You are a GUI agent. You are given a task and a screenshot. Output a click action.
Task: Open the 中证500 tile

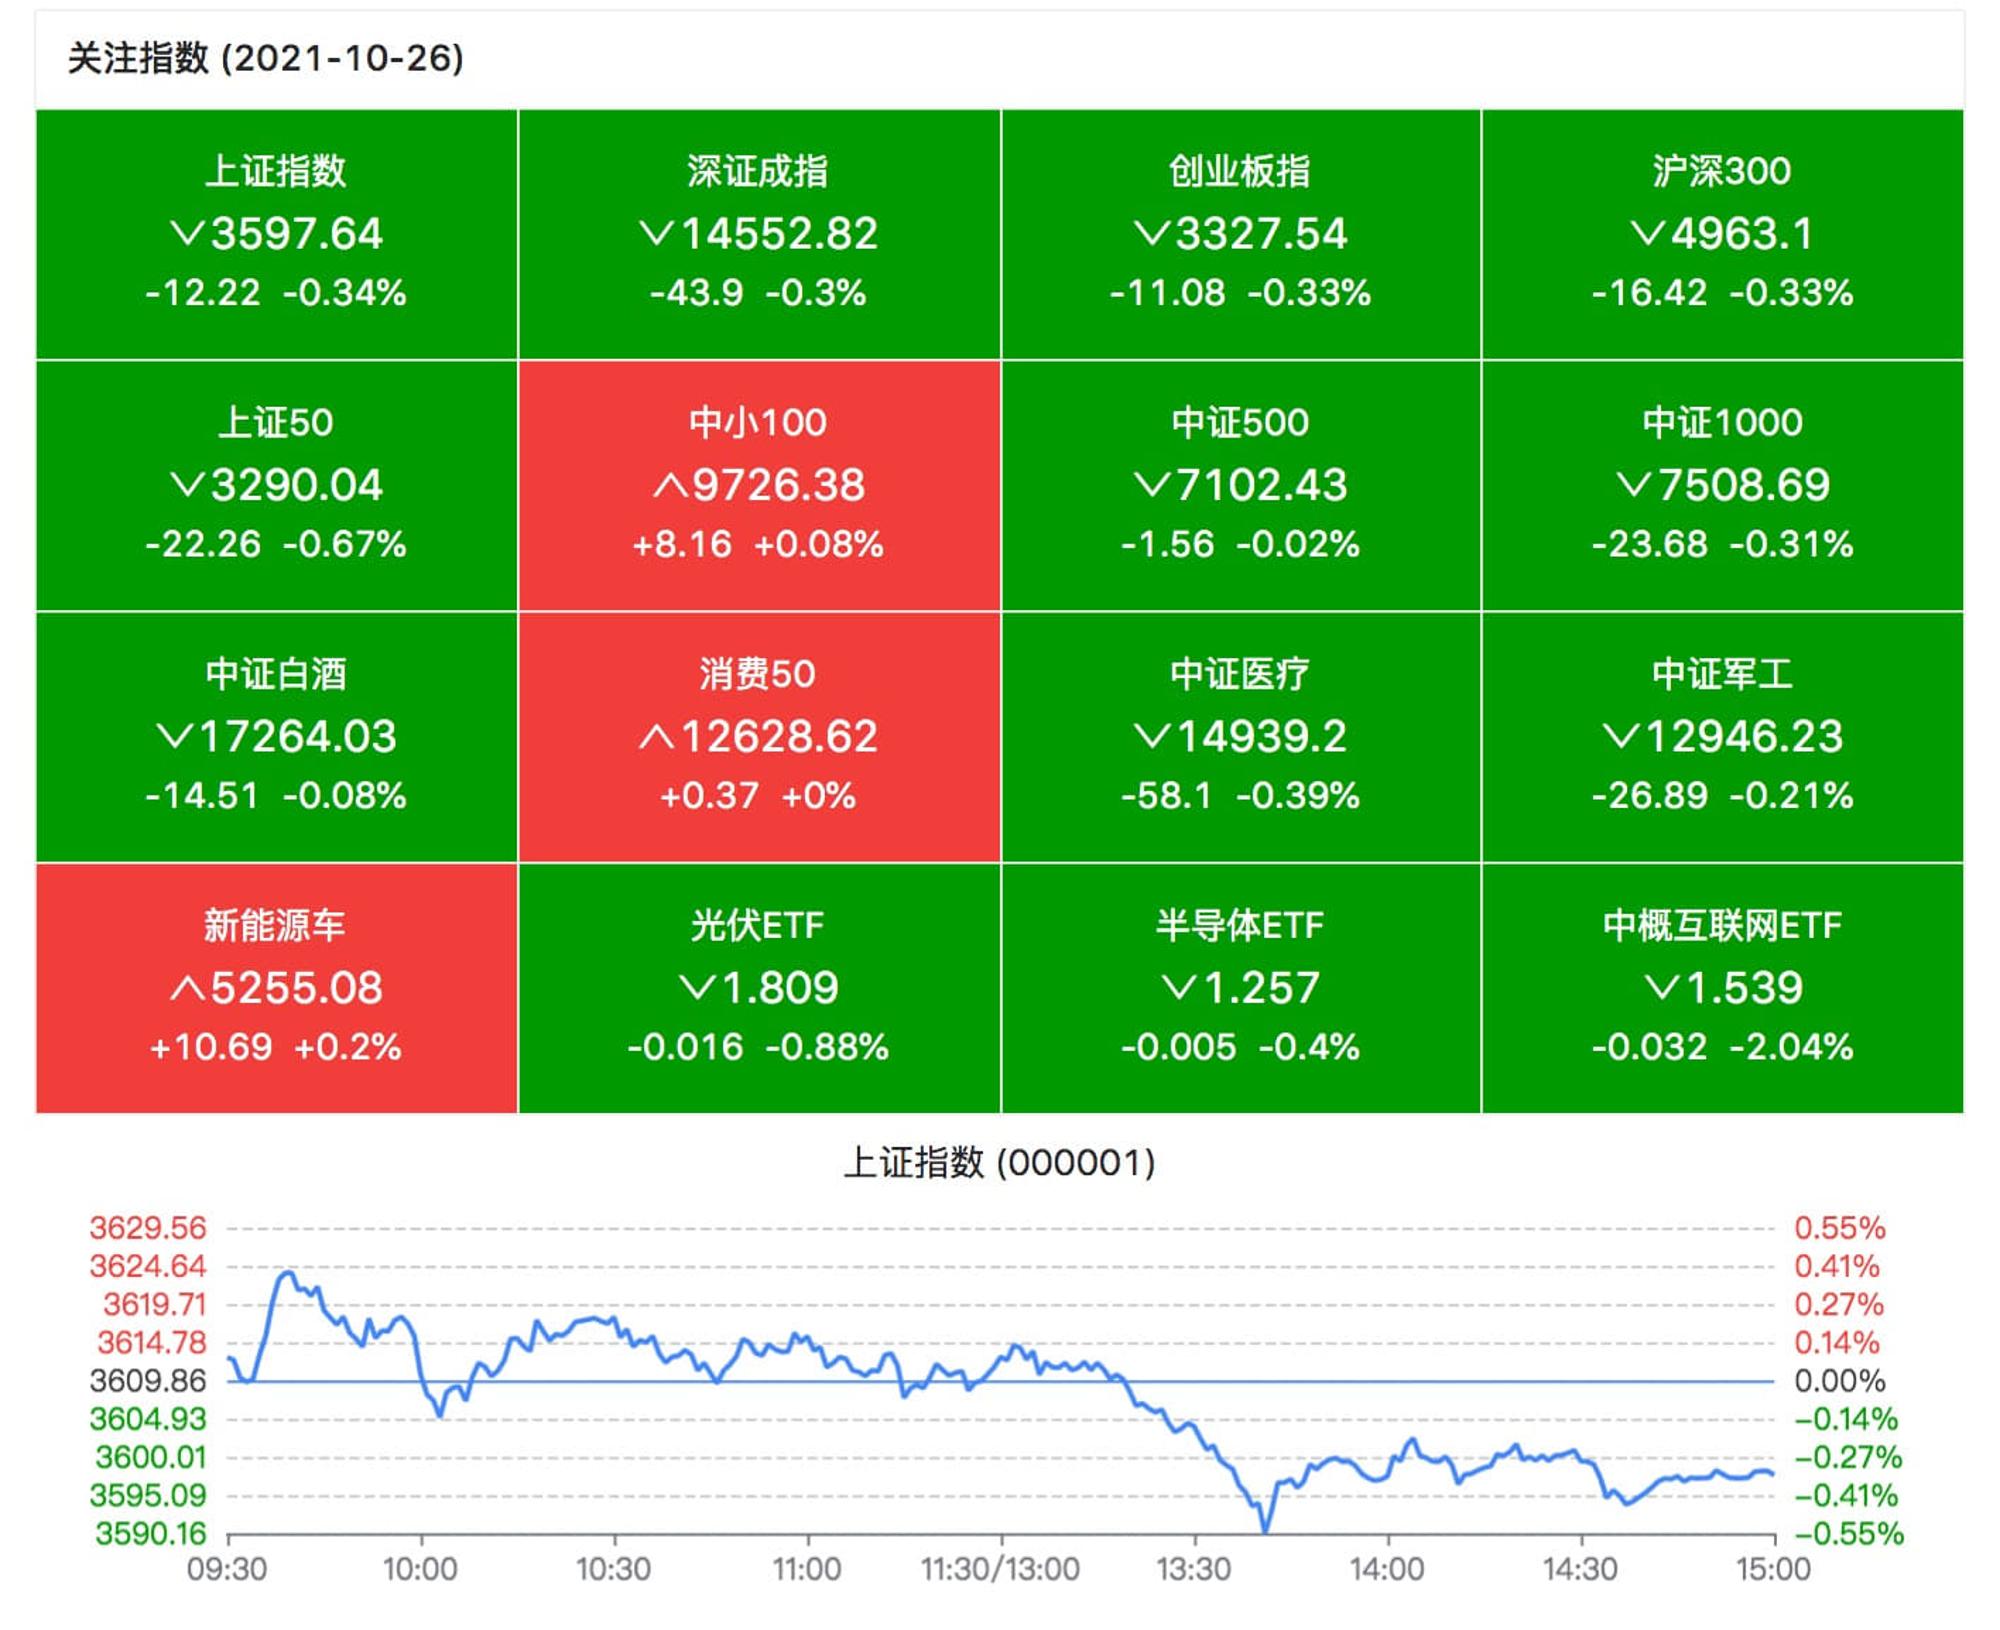point(1240,486)
